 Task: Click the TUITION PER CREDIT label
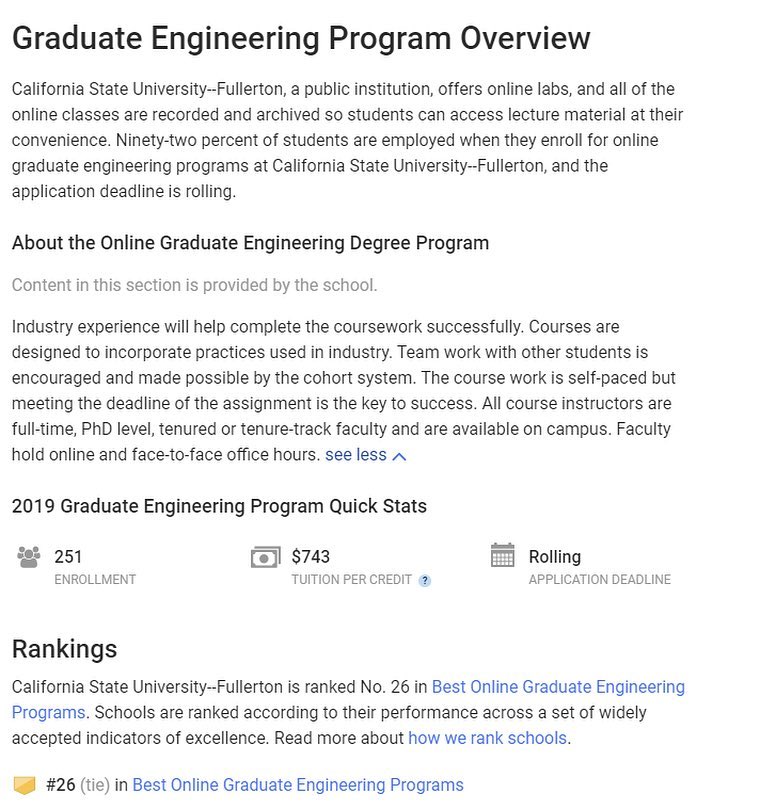[351, 580]
